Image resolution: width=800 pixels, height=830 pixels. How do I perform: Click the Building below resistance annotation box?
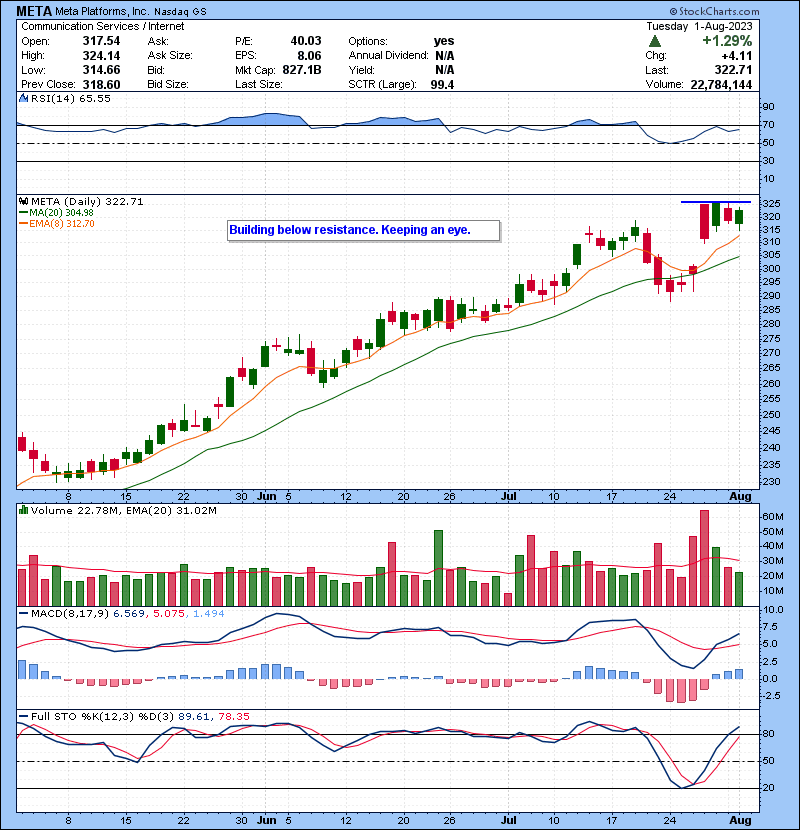click(x=363, y=230)
